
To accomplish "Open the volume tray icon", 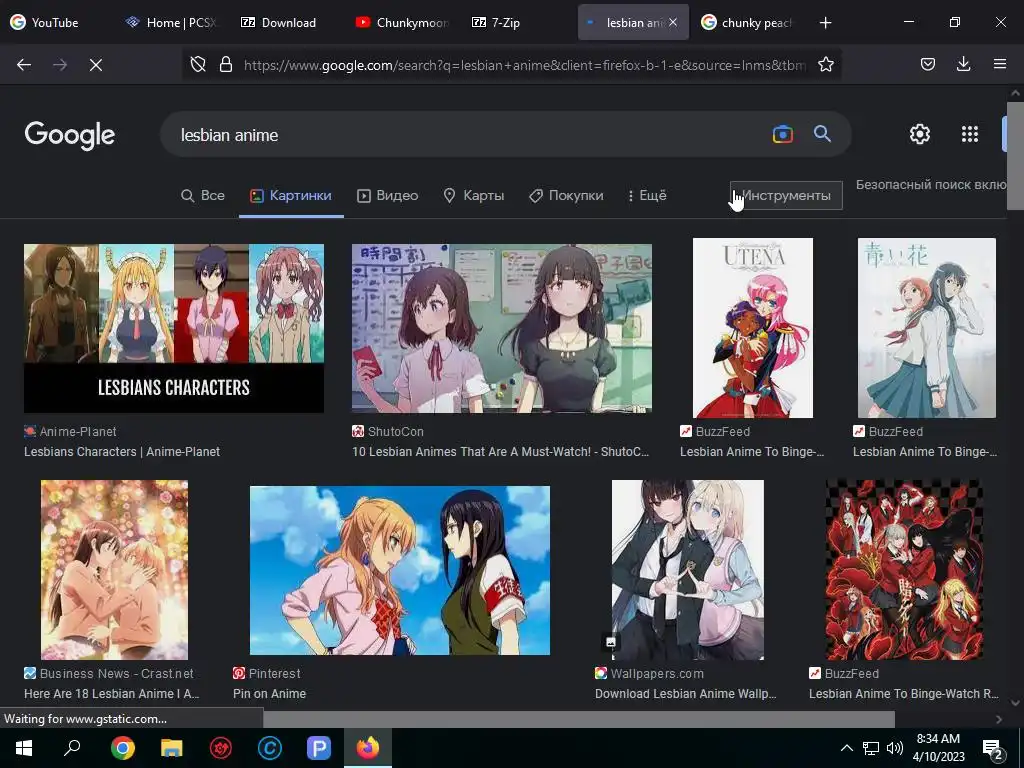I will pos(895,748).
